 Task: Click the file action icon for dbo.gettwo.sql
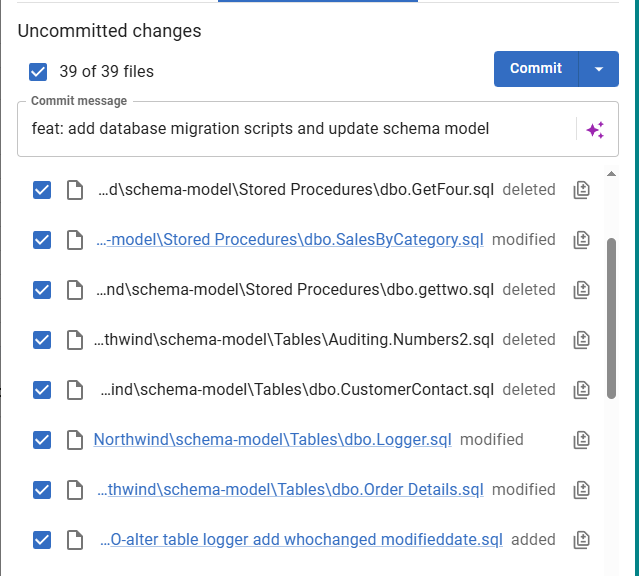click(581, 289)
